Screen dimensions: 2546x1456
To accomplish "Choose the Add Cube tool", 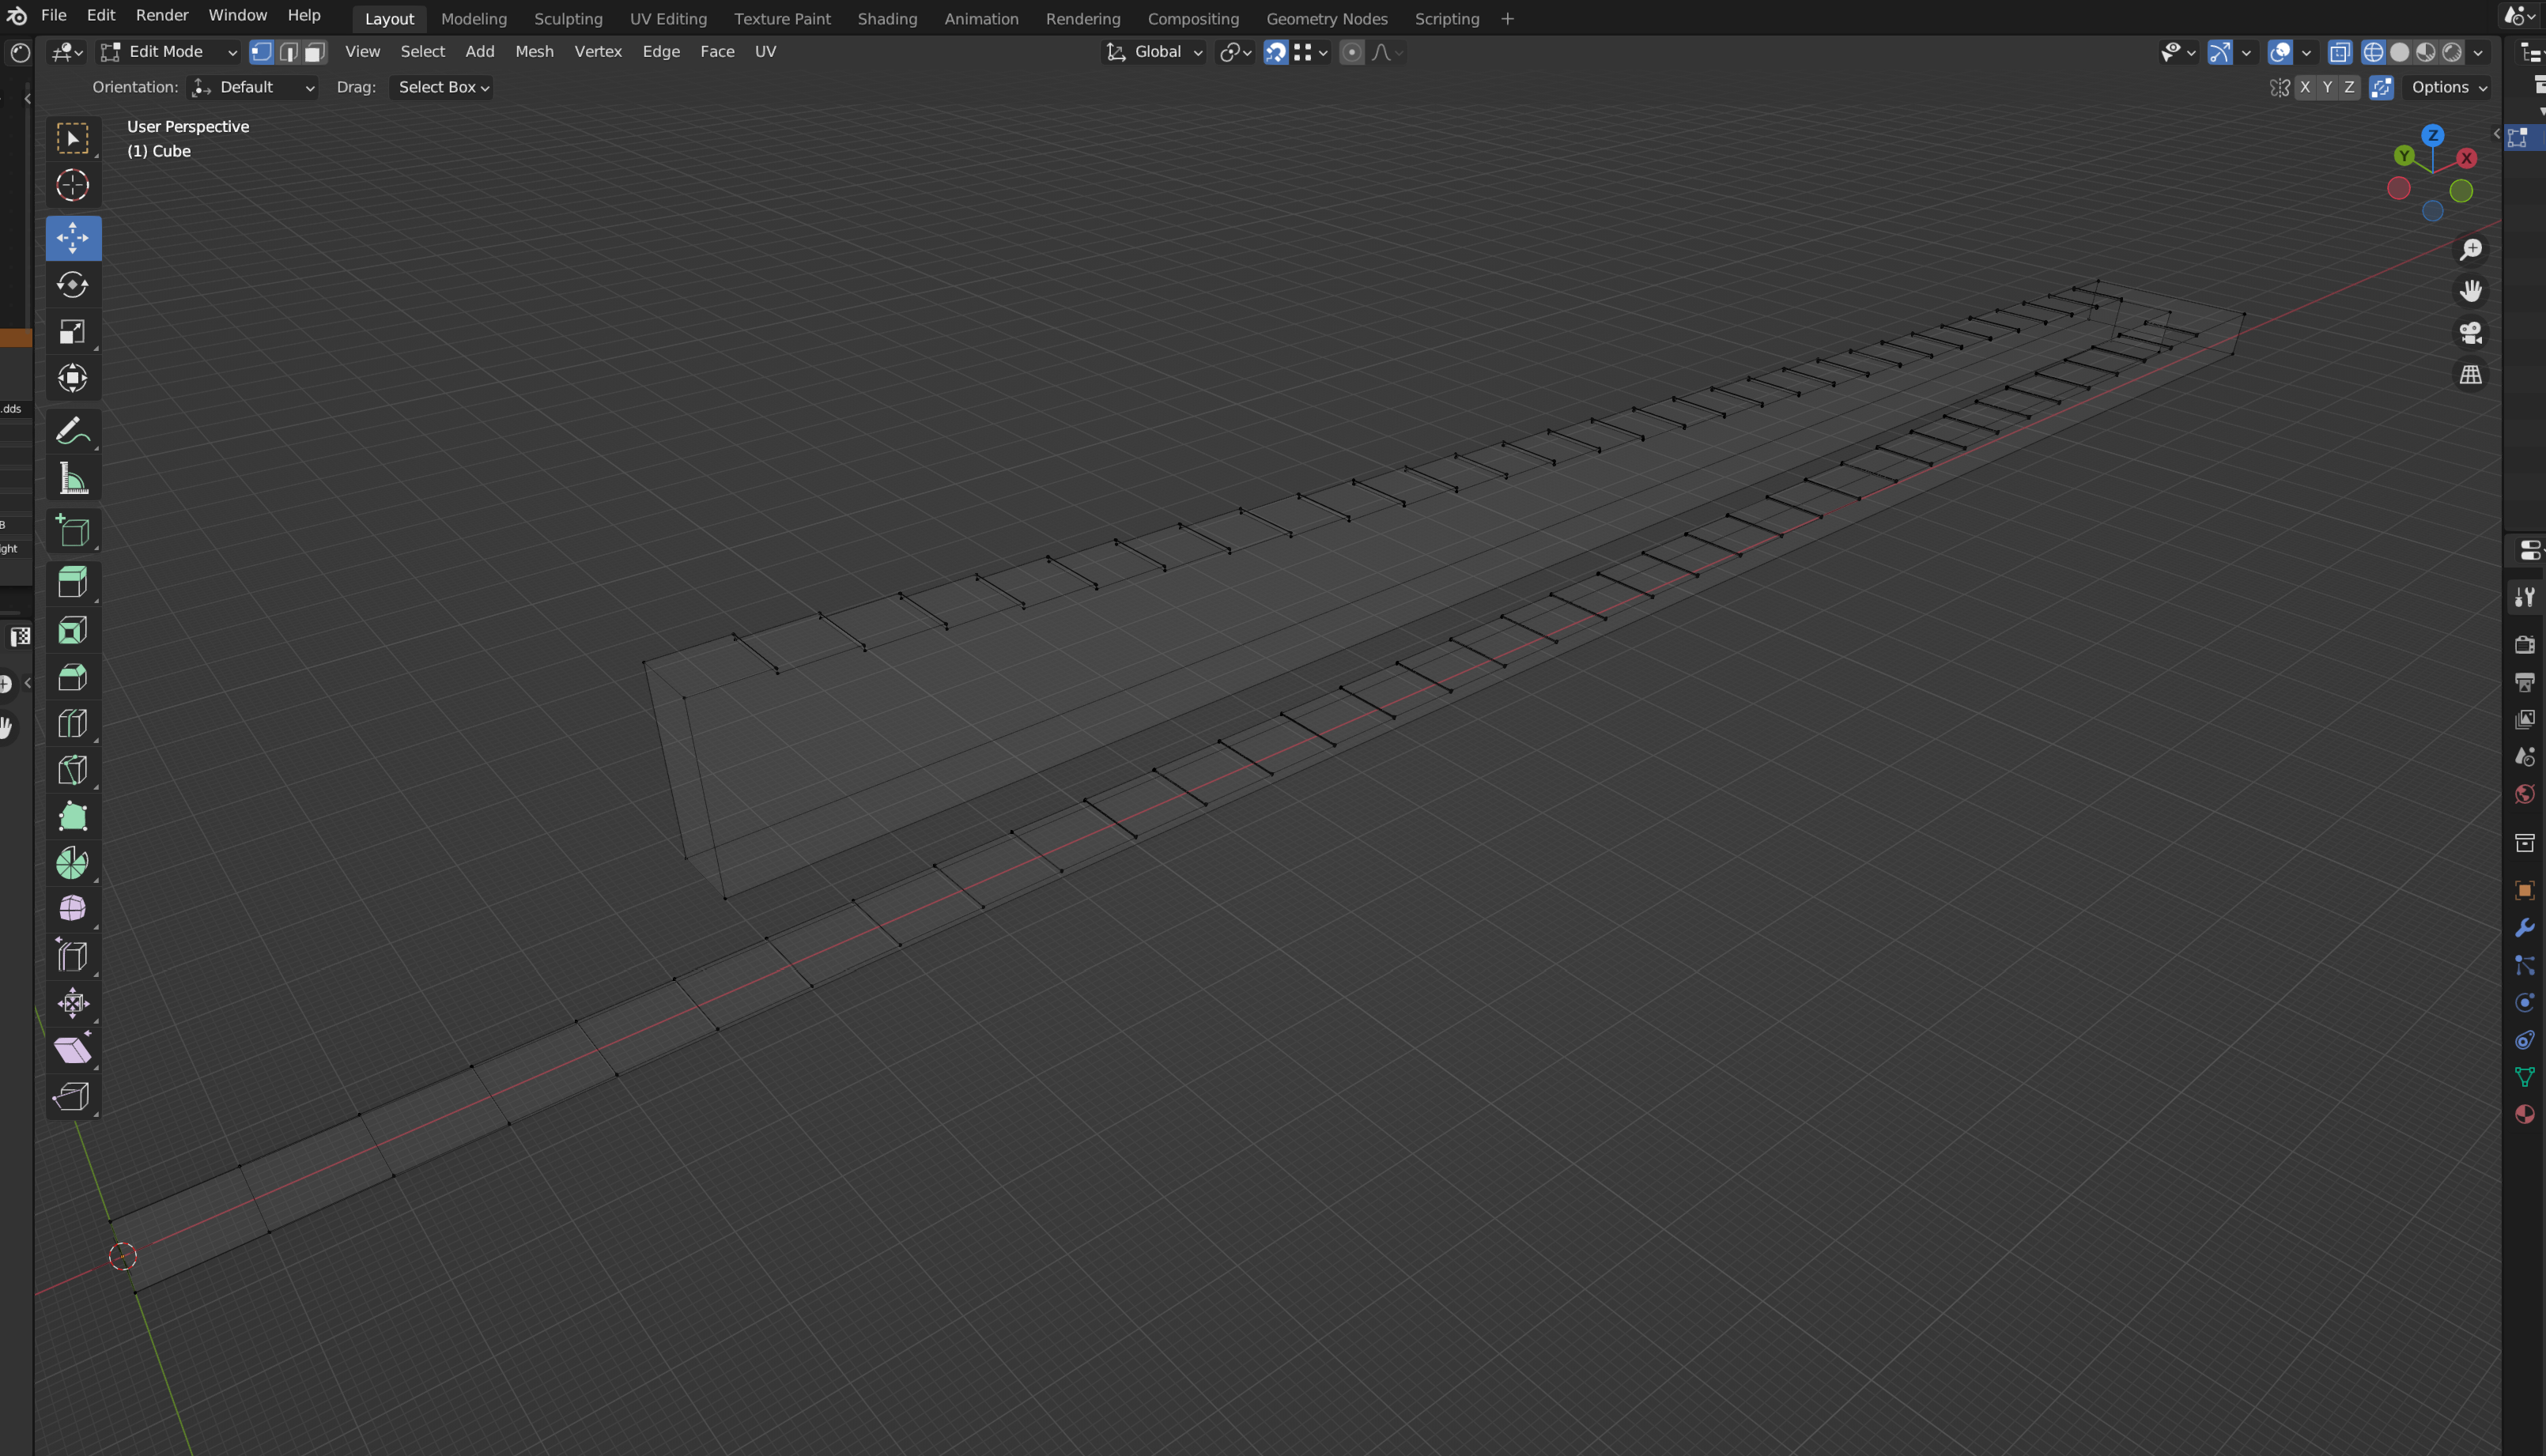I will (72, 531).
